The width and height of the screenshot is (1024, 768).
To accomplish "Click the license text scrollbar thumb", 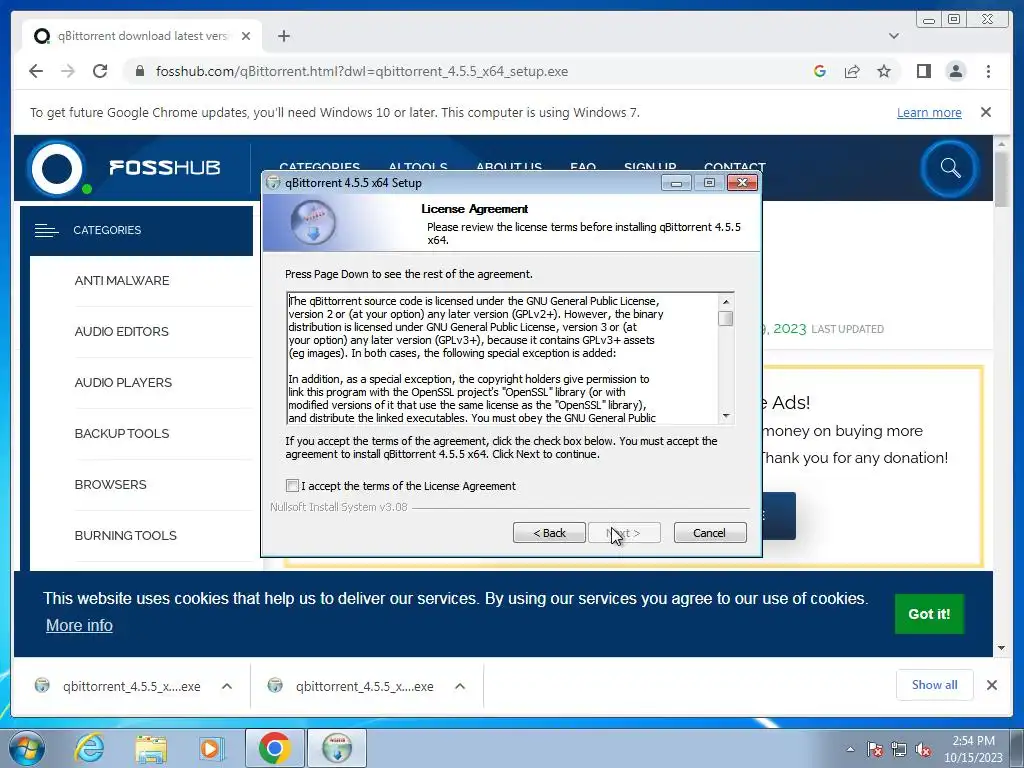I will pos(726,319).
